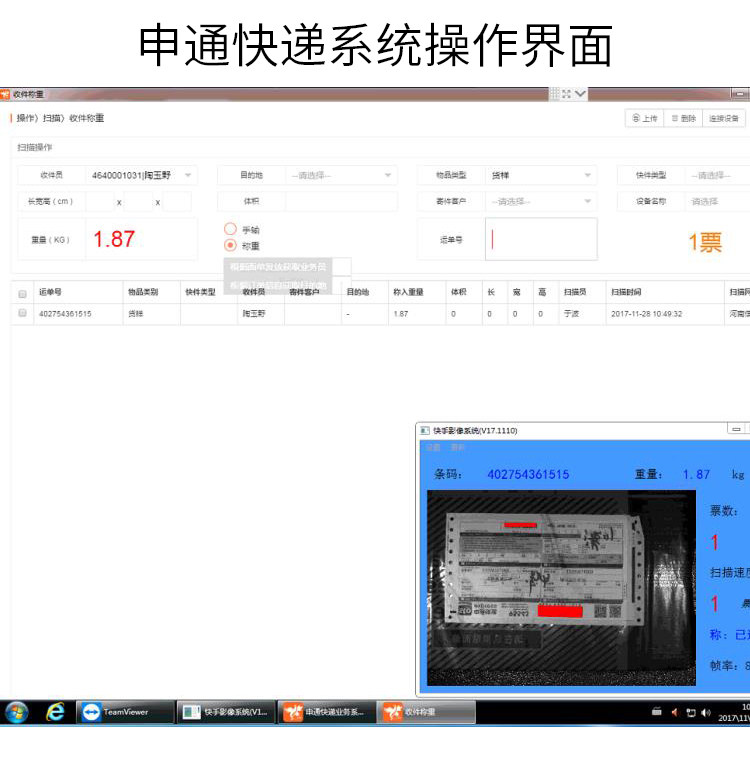Viewport: 750px width, 768px height.
Task: Click table cell 于波
Action: coord(571,313)
